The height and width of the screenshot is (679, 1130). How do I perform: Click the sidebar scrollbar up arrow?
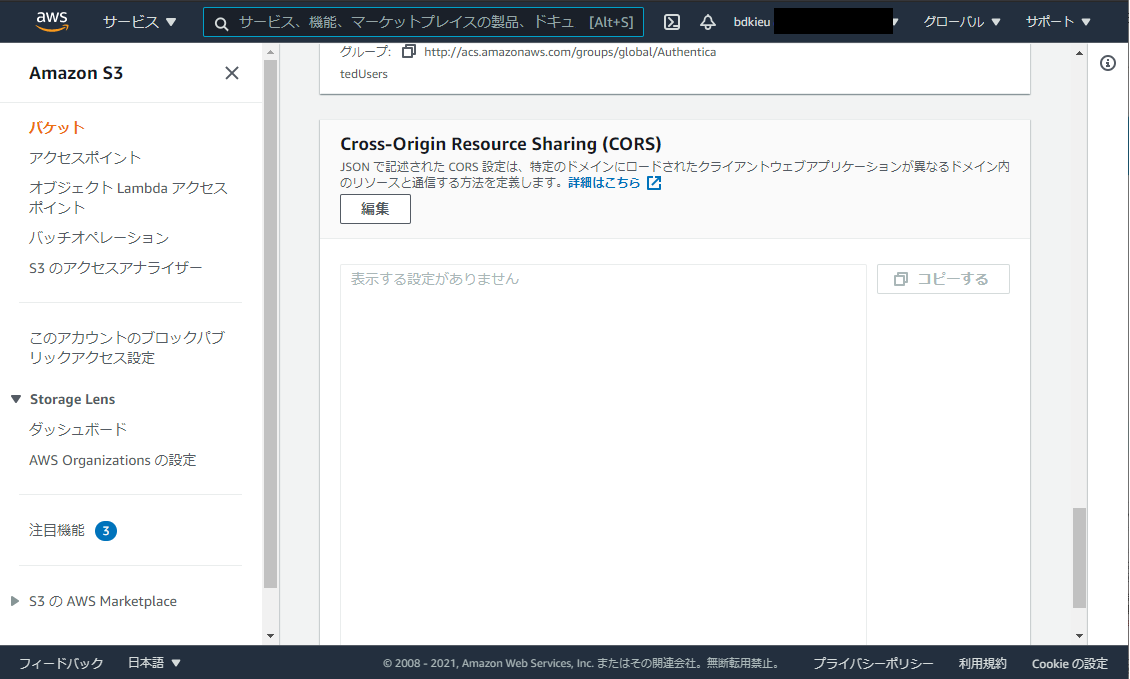[x=270, y=52]
